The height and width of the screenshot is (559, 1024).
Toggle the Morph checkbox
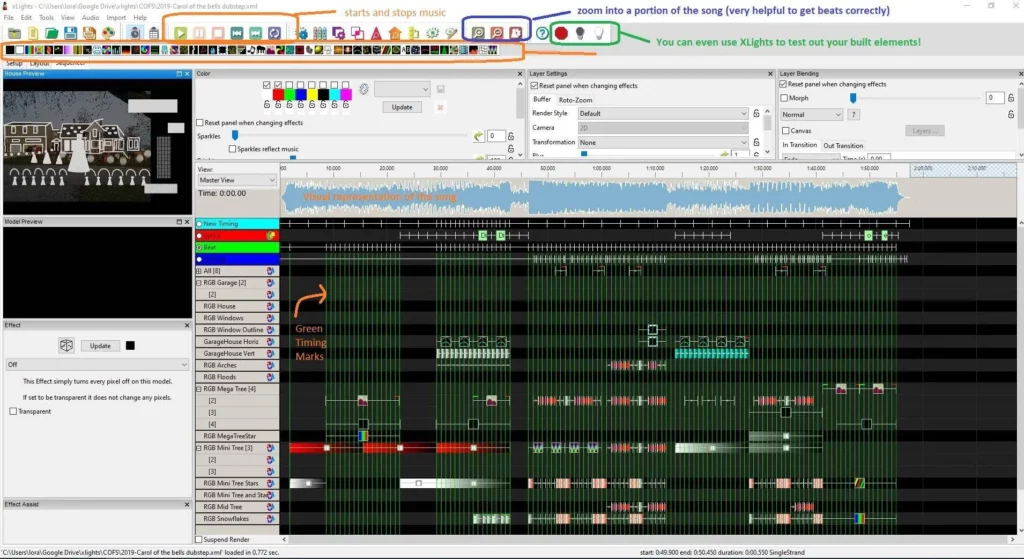coord(784,98)
